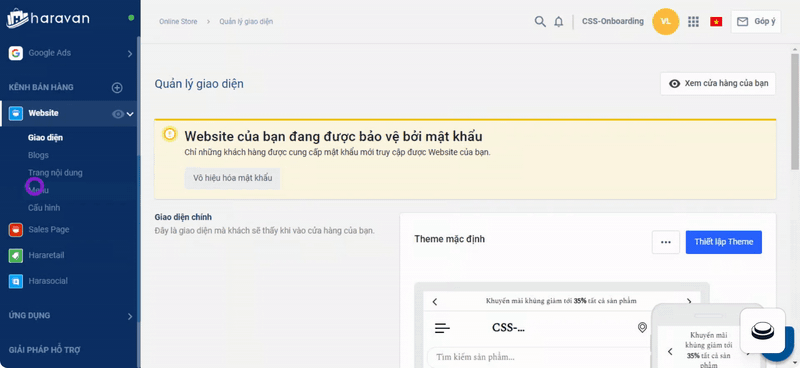Click the Vietnam flag language icon
This screenshot has height=368, width=800.
tap(716, 22)
